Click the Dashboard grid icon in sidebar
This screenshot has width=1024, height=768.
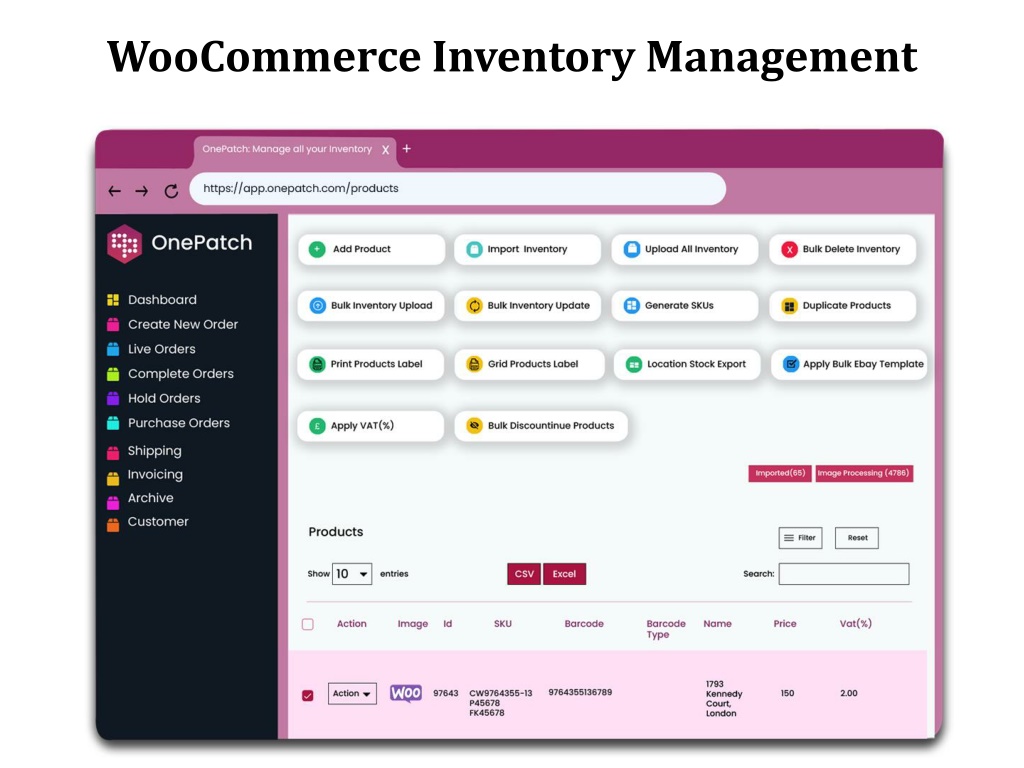113,300
